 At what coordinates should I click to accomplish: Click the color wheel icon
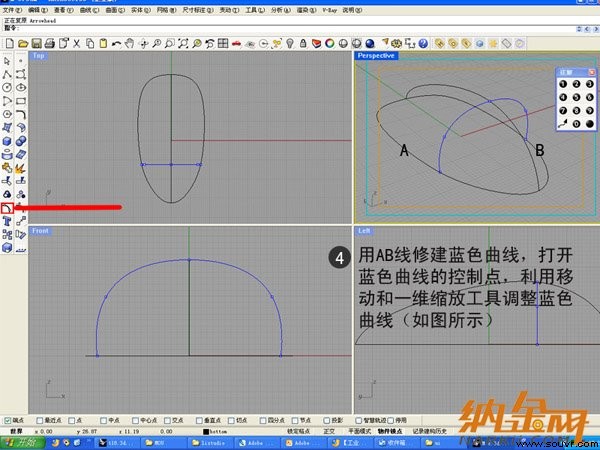[x=329, y=44]
